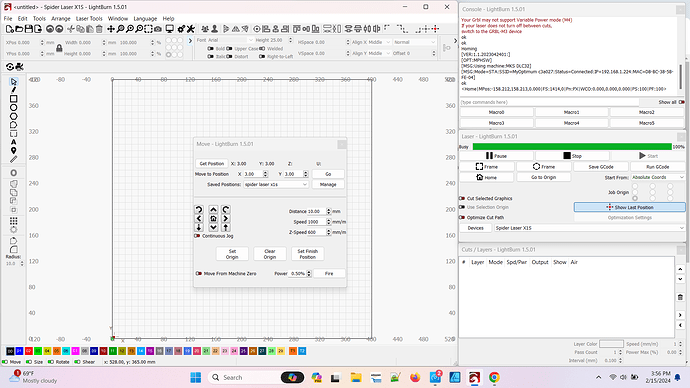Jog laser left in Move window
Viewport: 690px width, 388px height.
(199, 218)
